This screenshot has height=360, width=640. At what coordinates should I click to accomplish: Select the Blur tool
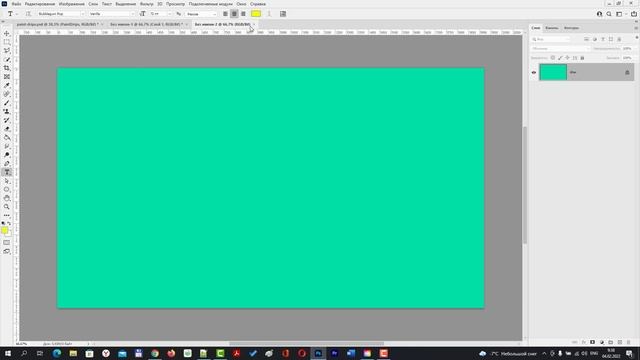(x=7, y=146)
